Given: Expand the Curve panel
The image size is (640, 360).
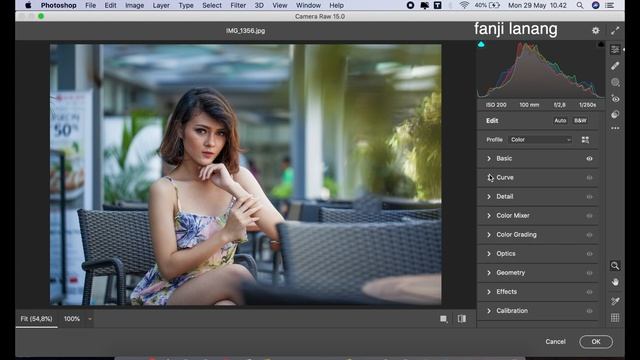Looking at the screenshot, I should click(489, 178).
